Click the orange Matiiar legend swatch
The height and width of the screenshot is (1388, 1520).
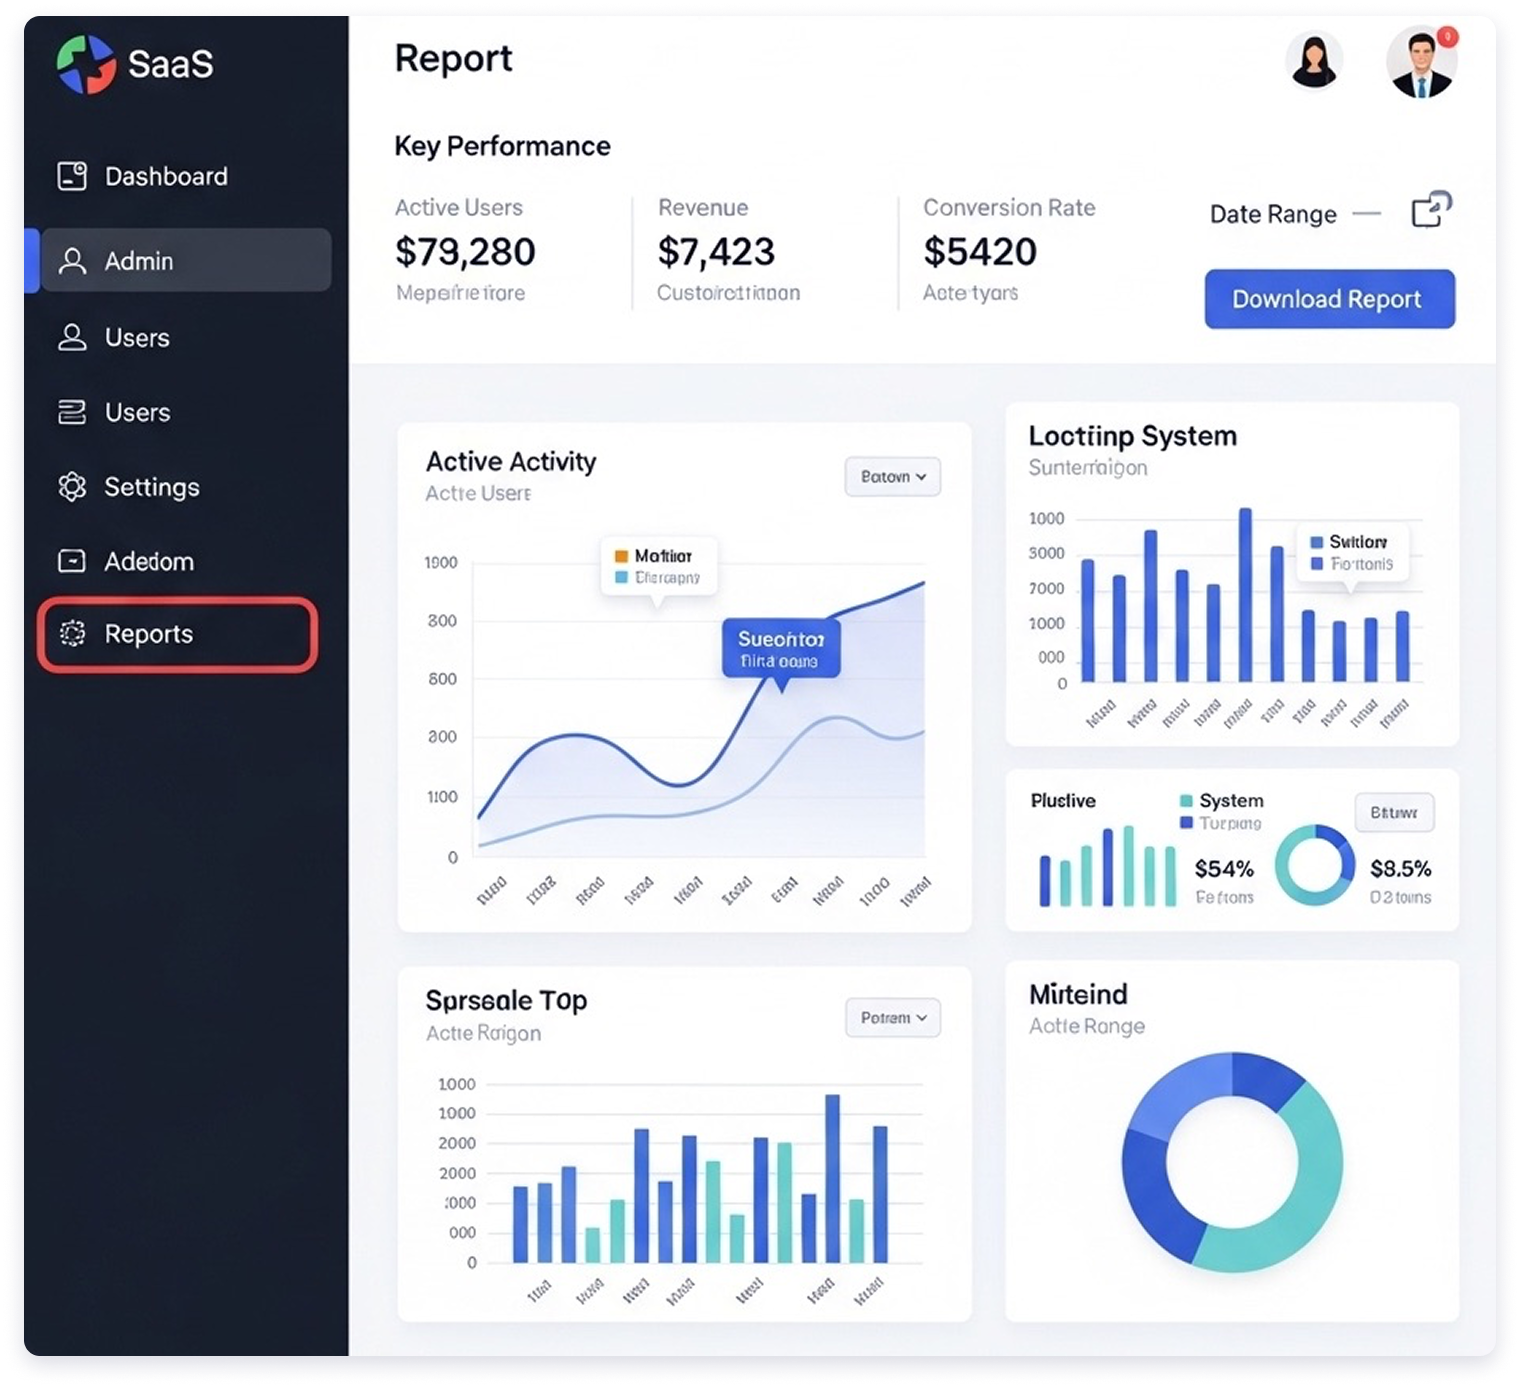click(621, 556)
